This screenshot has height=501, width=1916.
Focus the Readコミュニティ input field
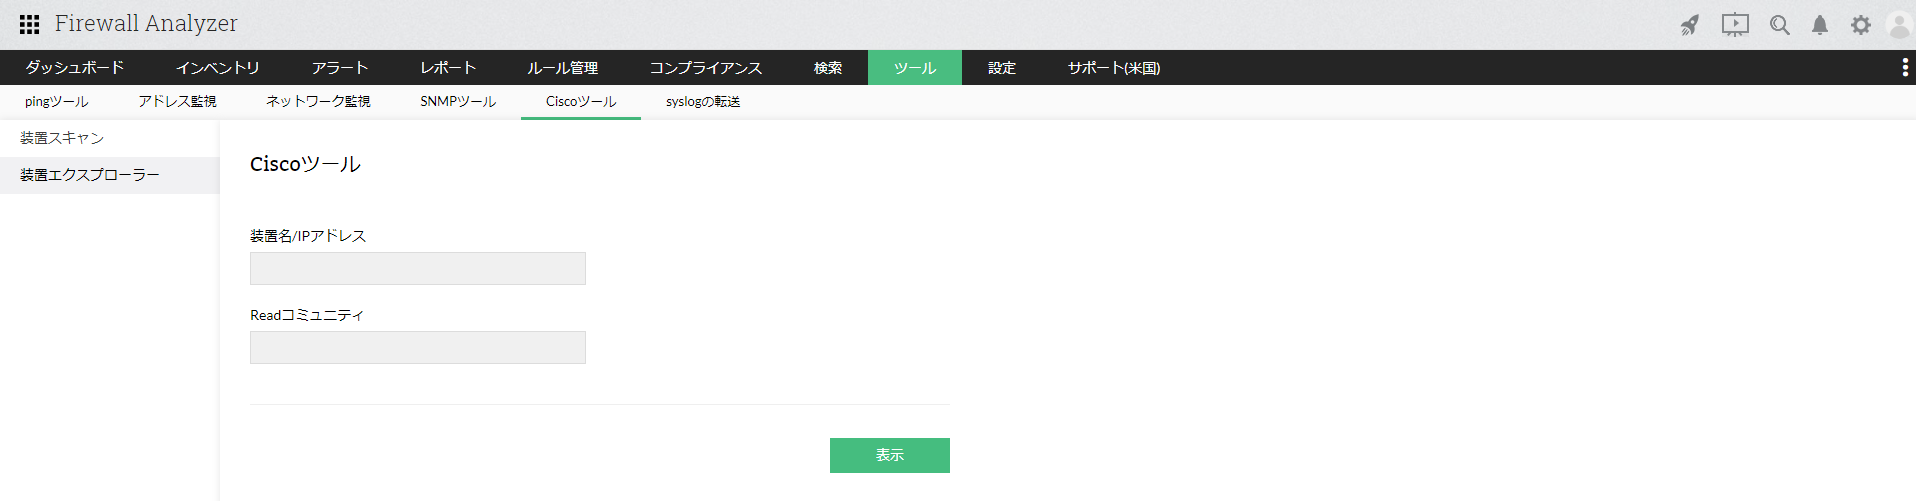(418, 347)
